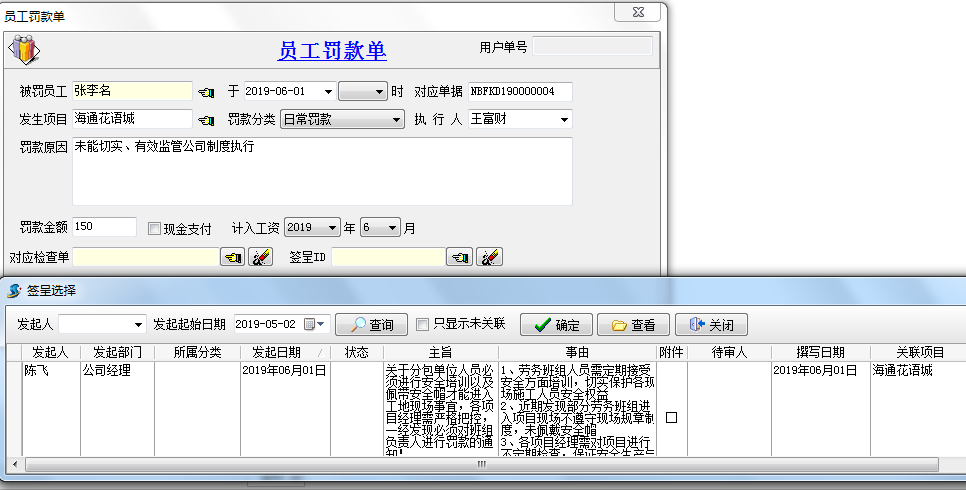966x490 pixels.
Task: Click the 罚款金额 field showing 150
Action: pos(104,227)
